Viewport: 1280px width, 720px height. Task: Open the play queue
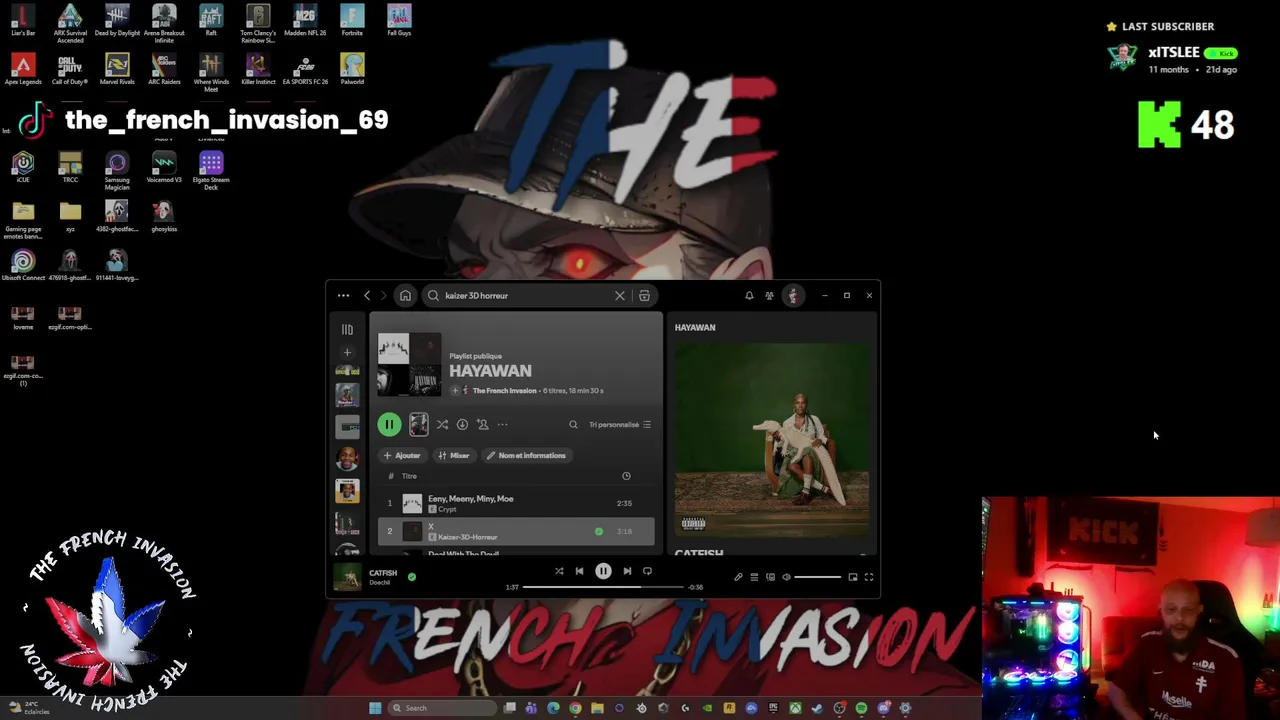[754, 577]
